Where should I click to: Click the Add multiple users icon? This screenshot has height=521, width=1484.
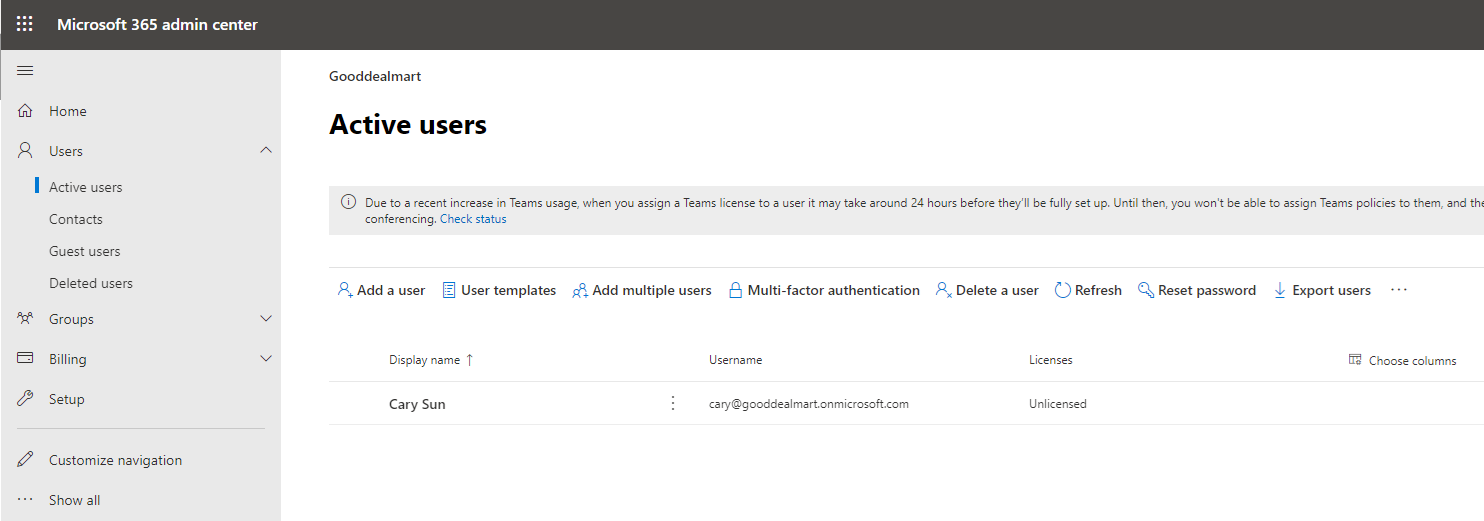[580, 290]
